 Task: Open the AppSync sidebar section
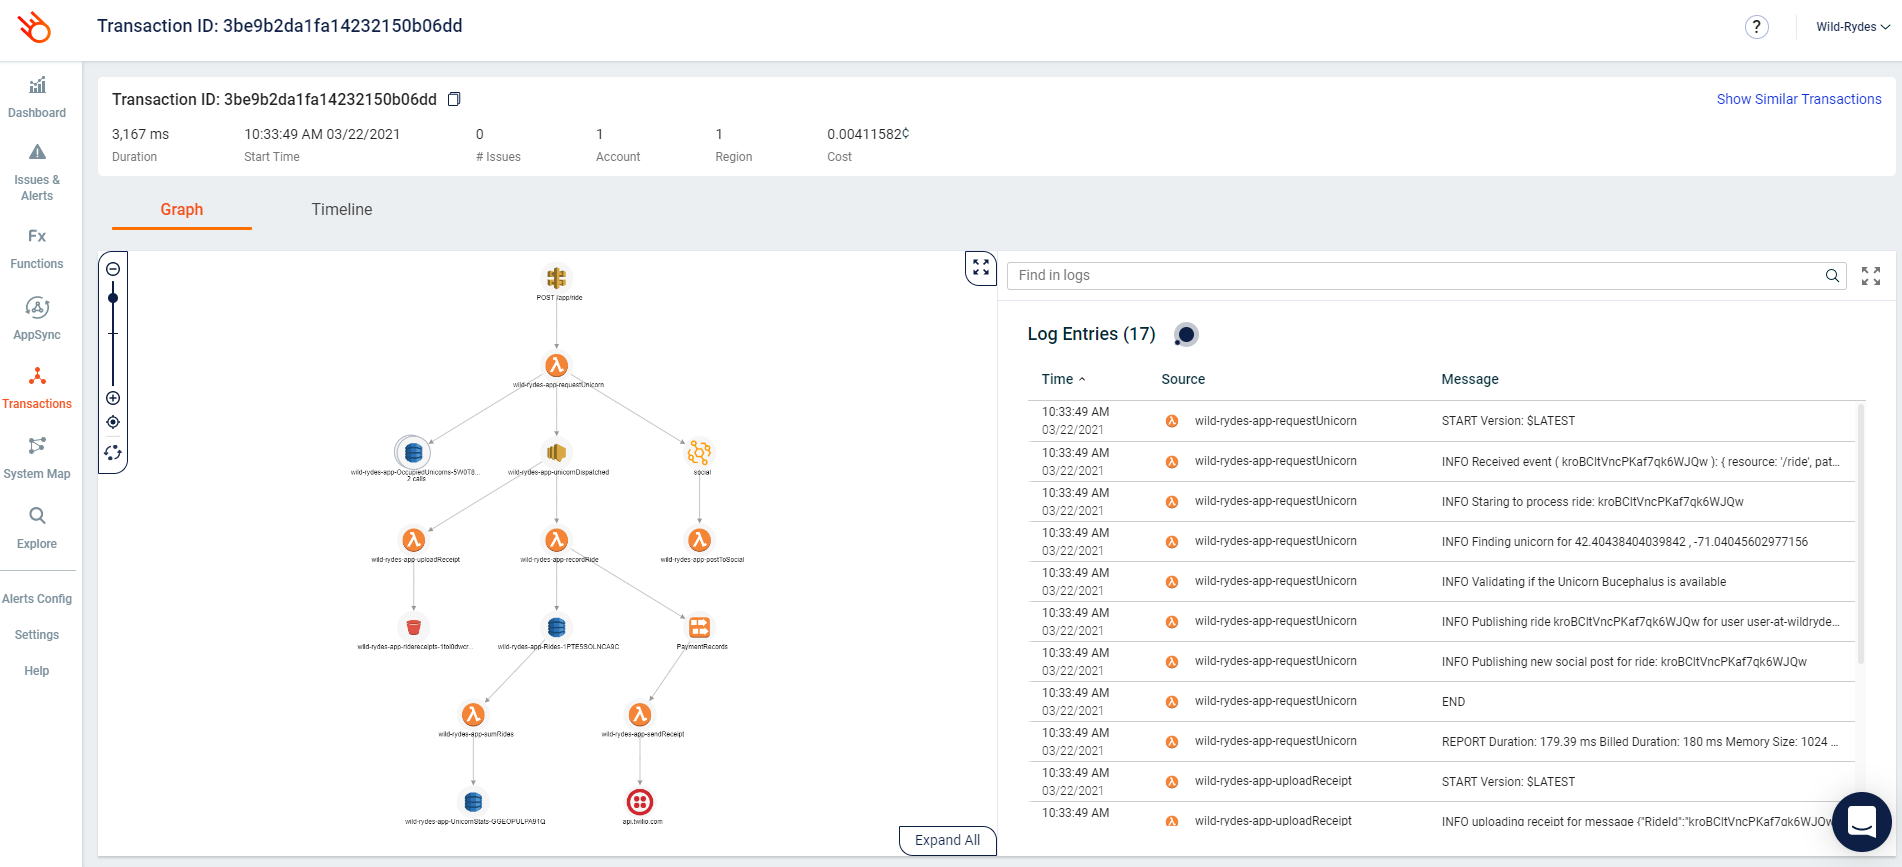(x=37, y=319)
